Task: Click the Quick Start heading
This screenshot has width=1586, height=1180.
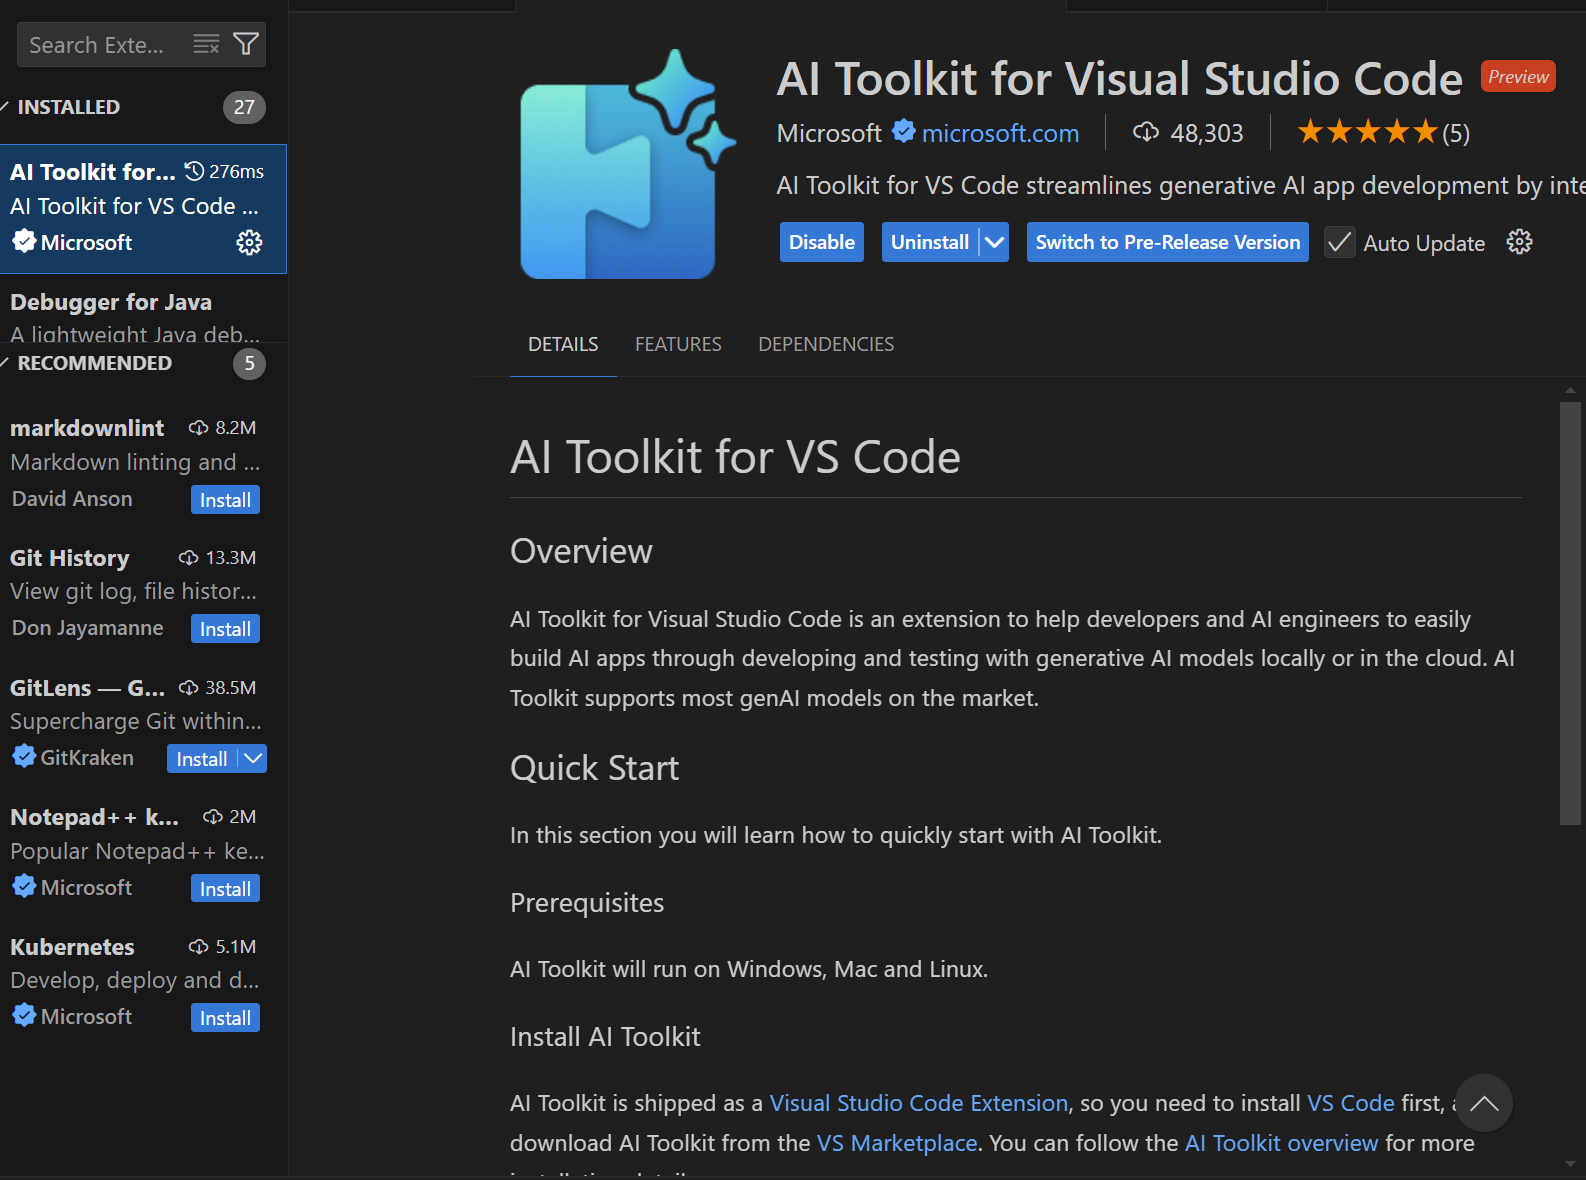Action: pos(594,768)
